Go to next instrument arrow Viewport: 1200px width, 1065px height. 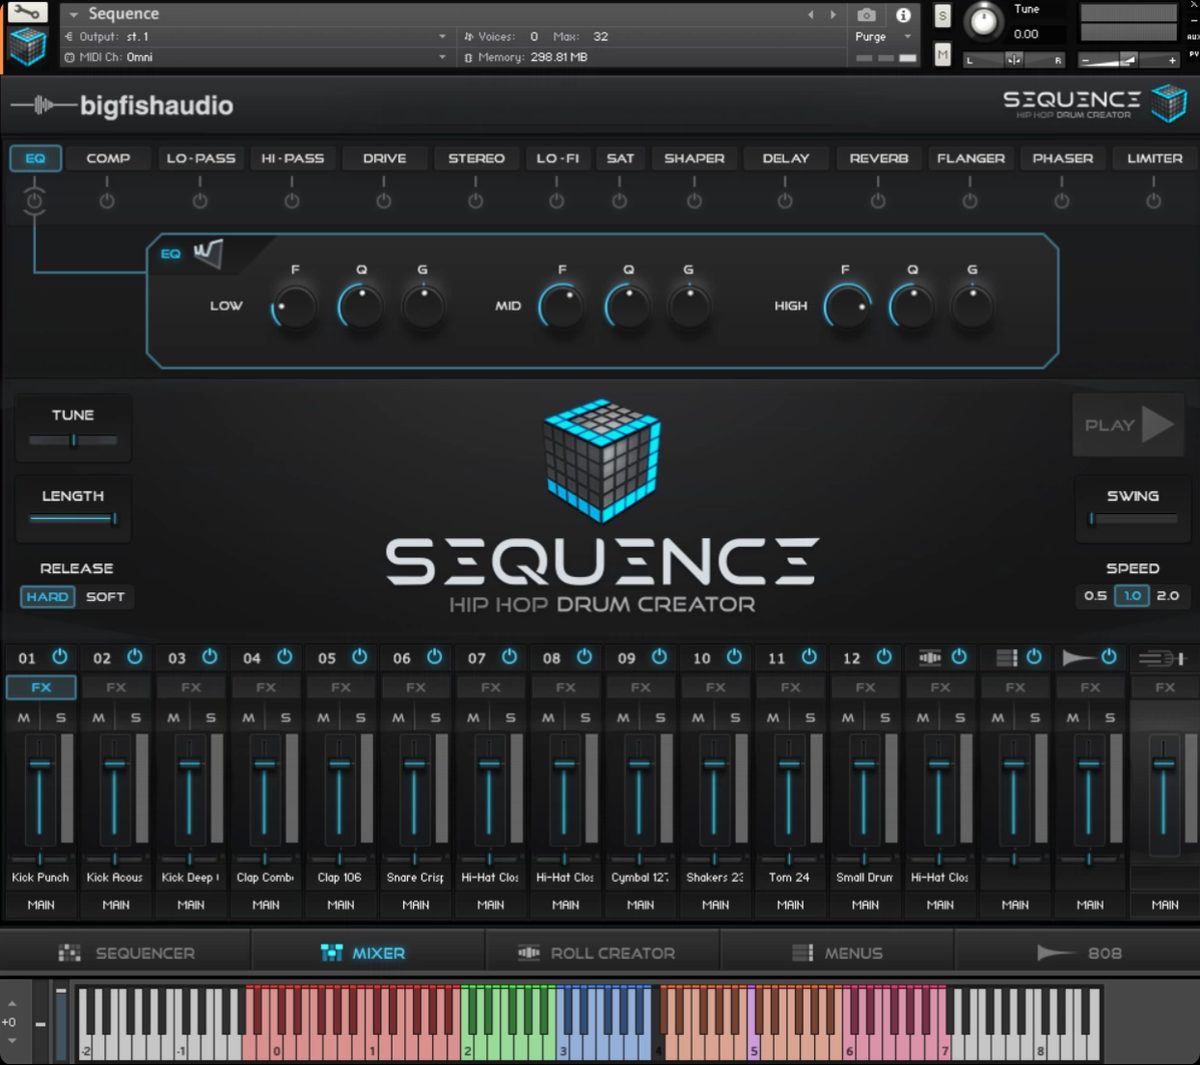[x=833, y=15]
